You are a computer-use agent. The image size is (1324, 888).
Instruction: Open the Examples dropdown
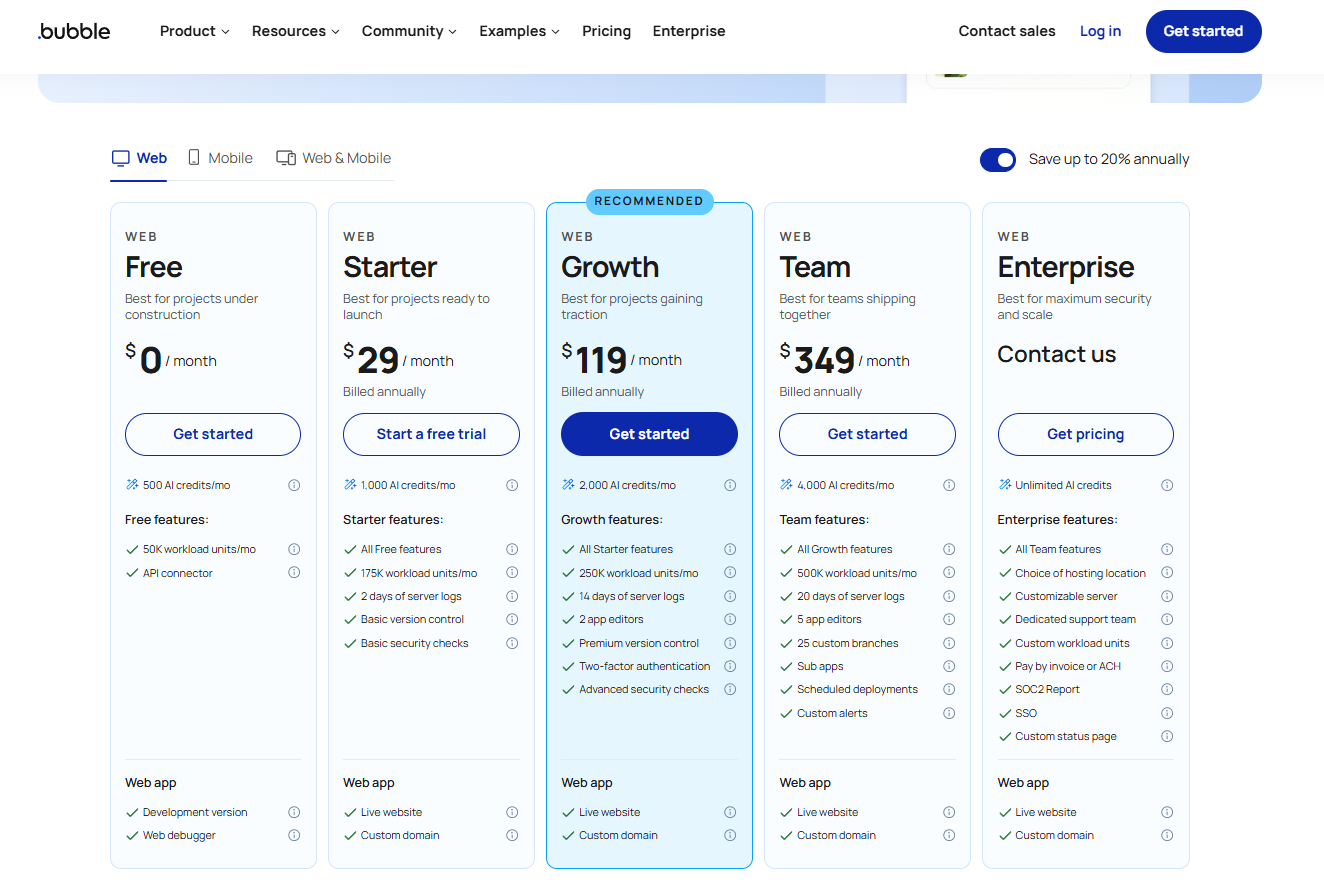(520, 31)
